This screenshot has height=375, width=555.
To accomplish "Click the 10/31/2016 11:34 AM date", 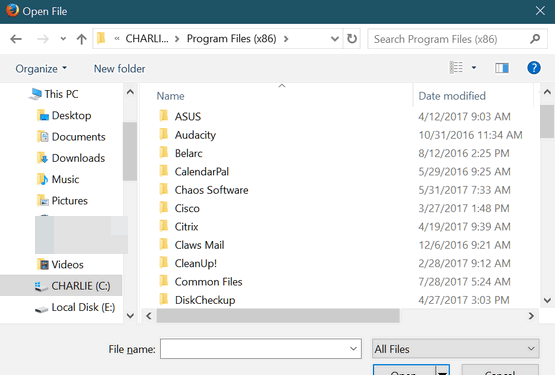I will point(470,135).
